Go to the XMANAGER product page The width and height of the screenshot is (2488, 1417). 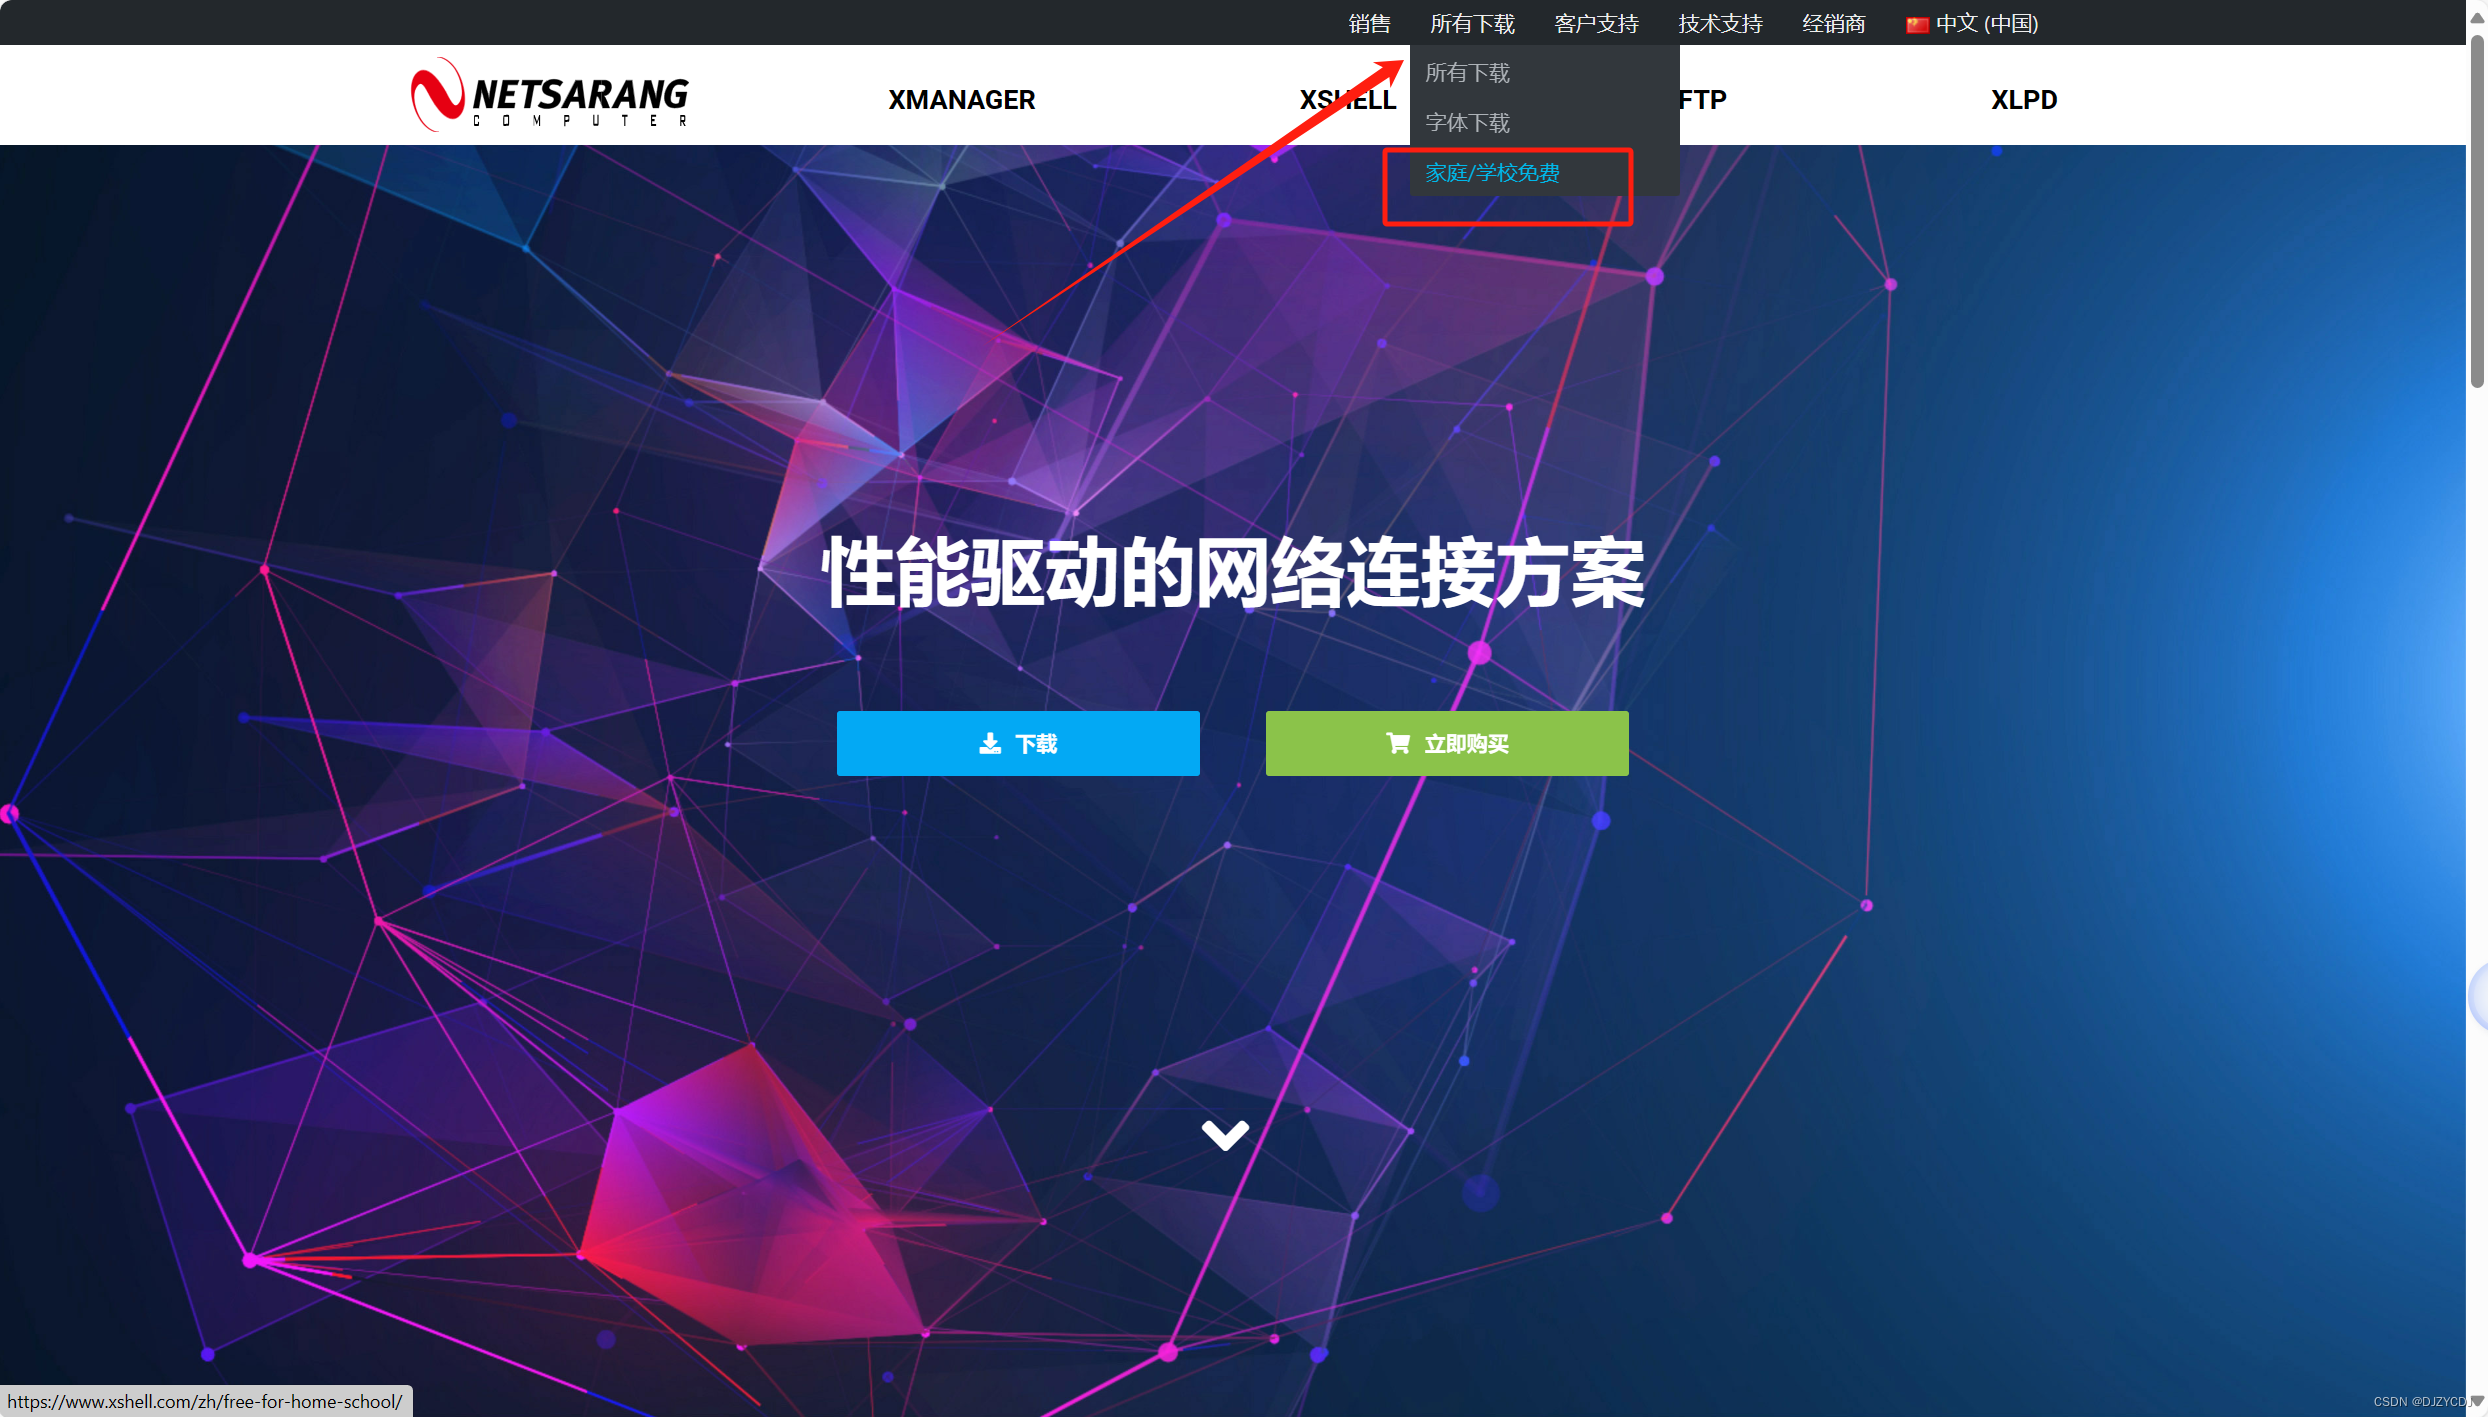(961, 100)
